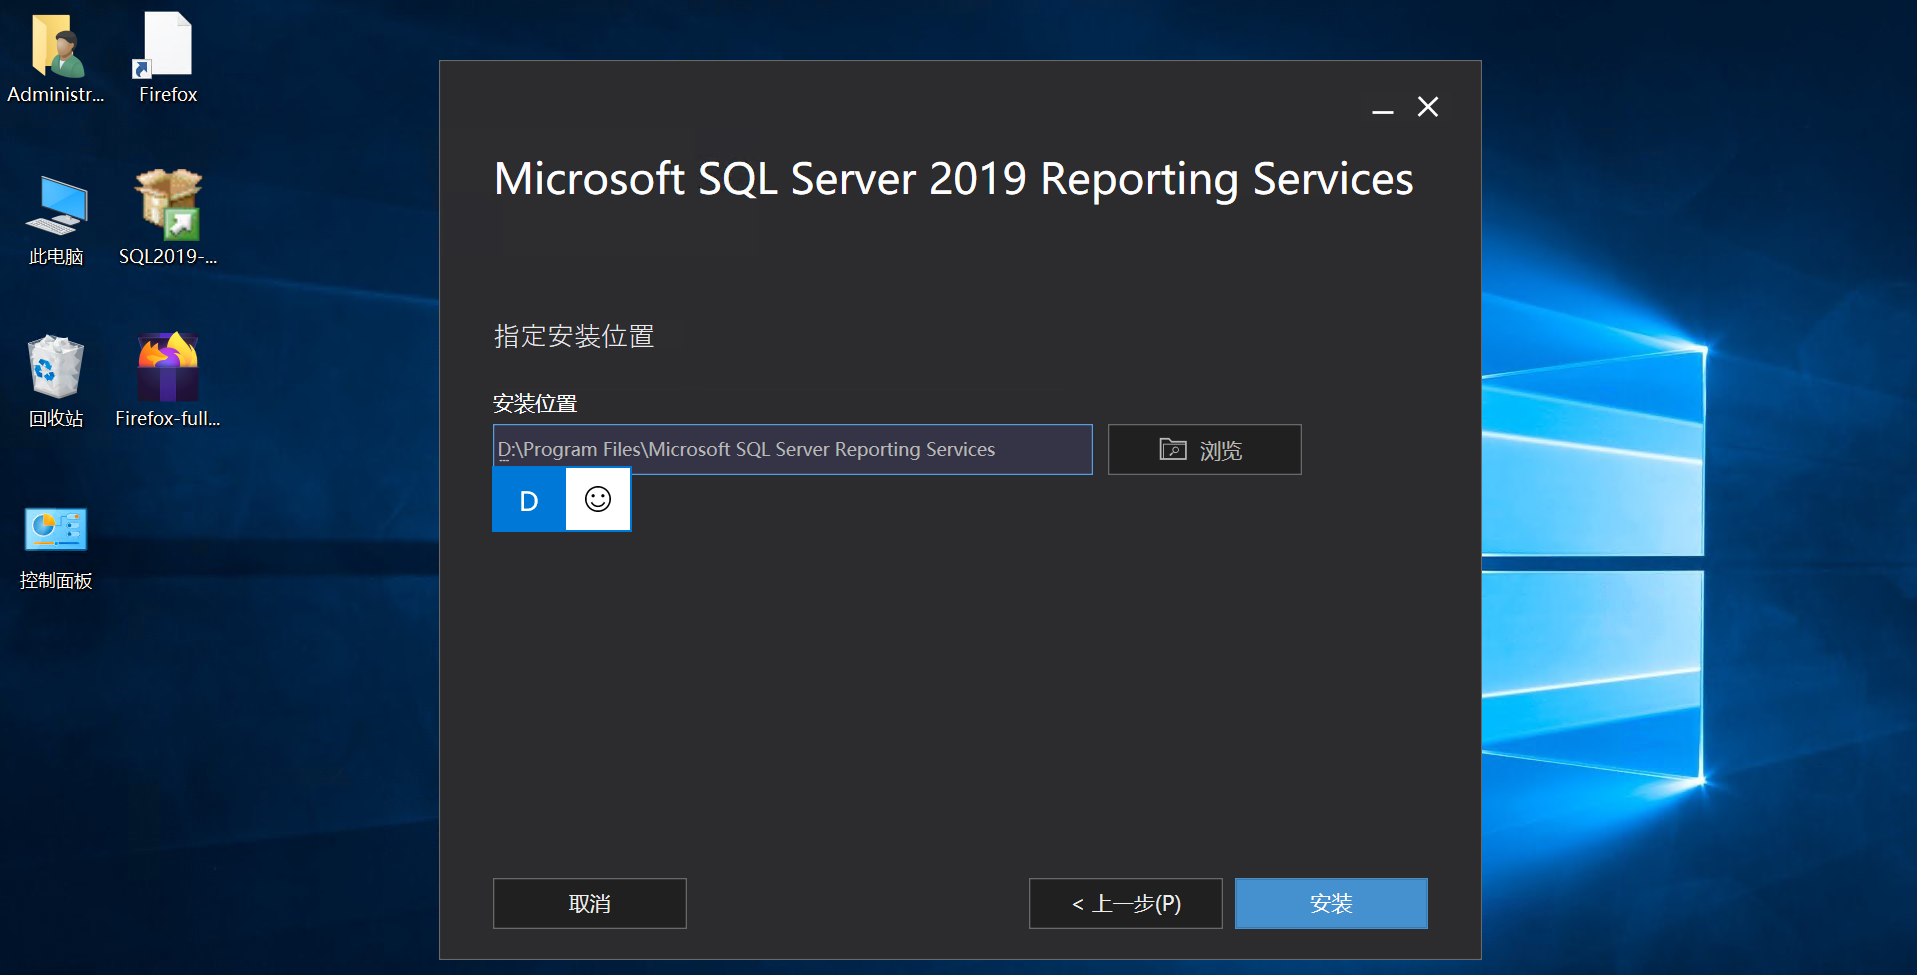This screenshot has height=975, width=1917.
Task: Click the blue D input indicator
Action: coord(529,500)
